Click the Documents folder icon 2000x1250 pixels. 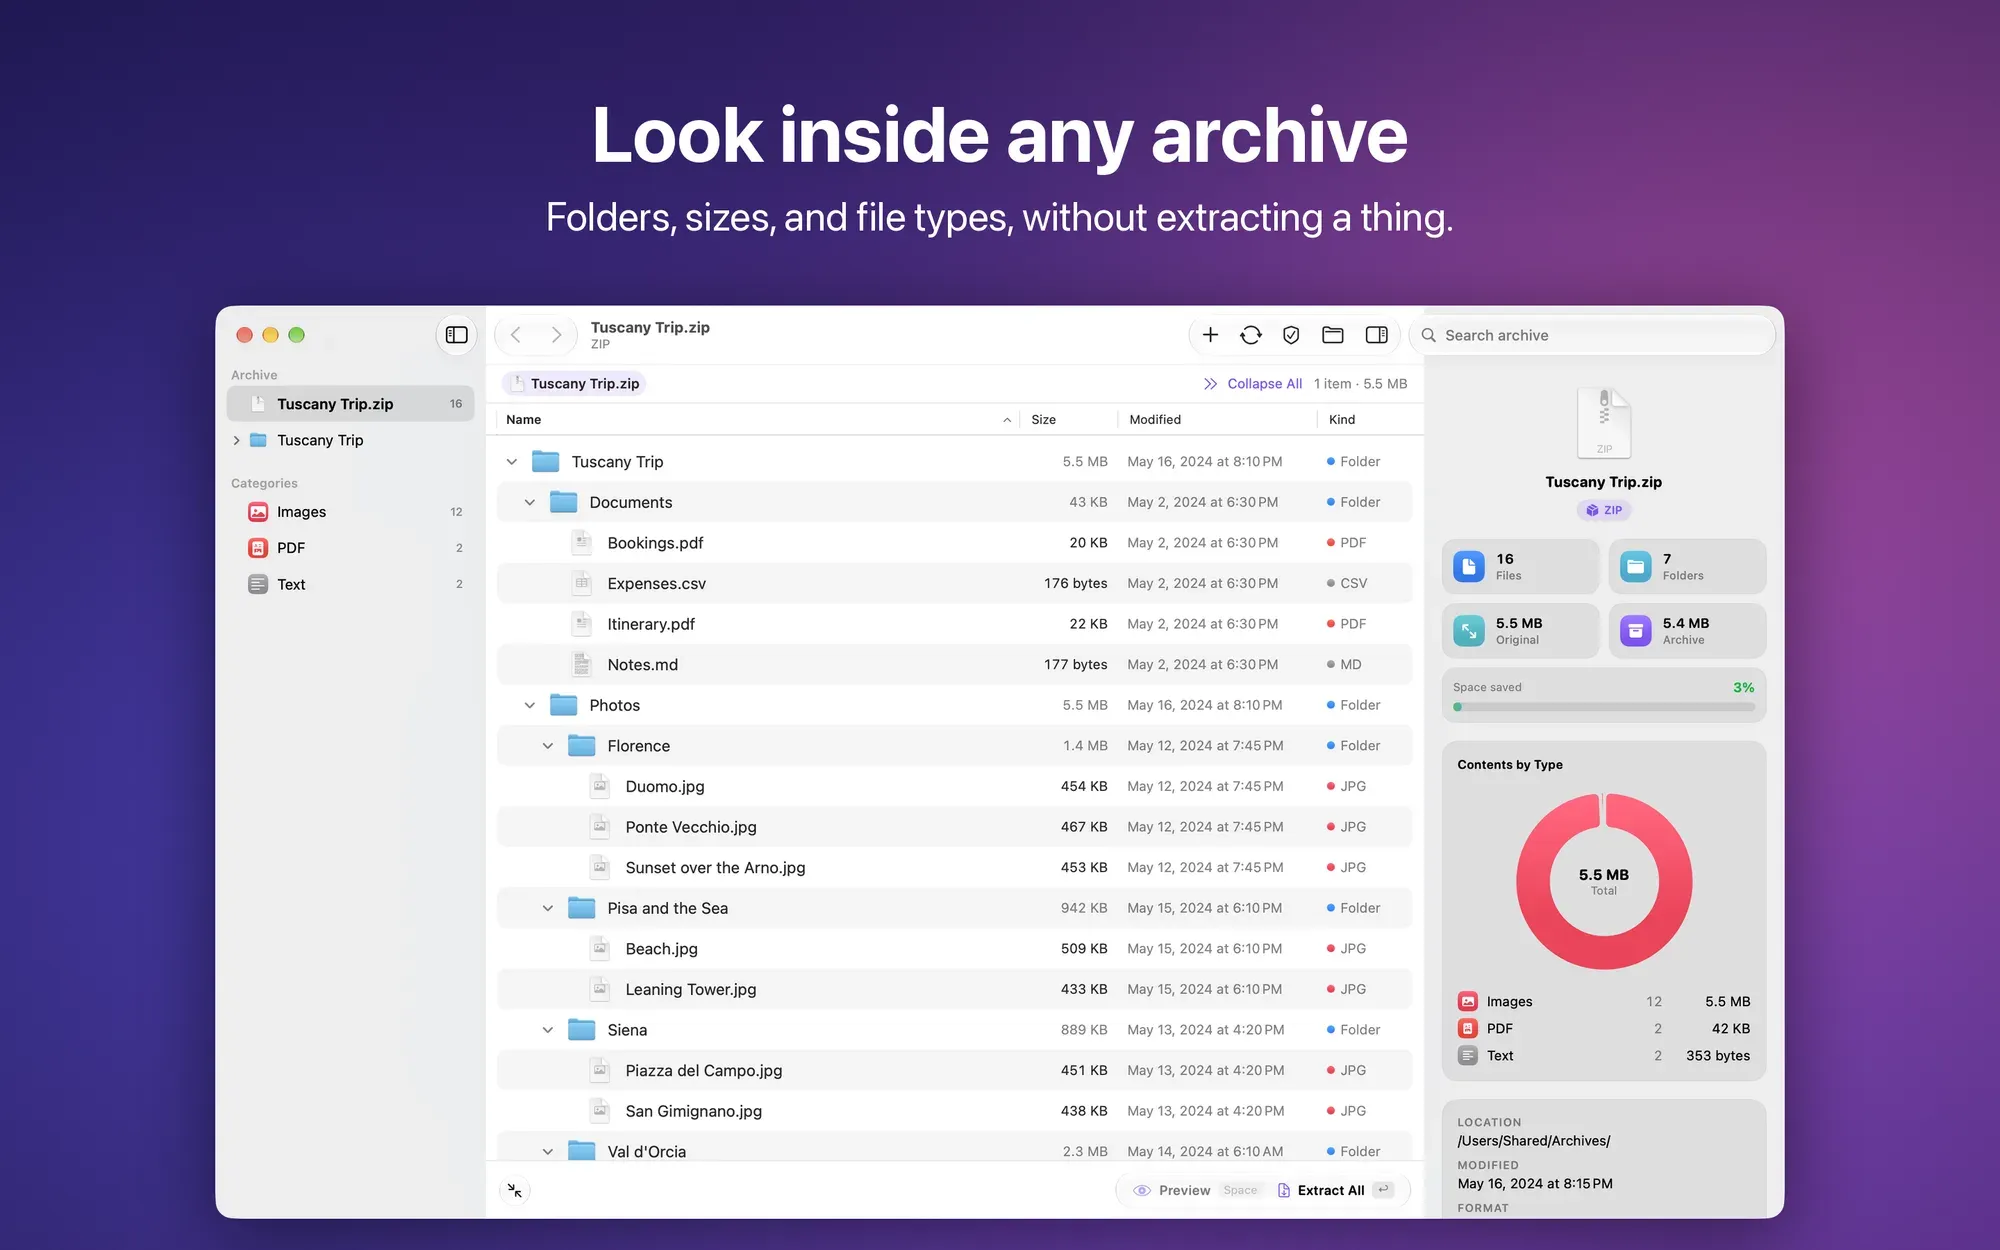click(x=564, y=501)
